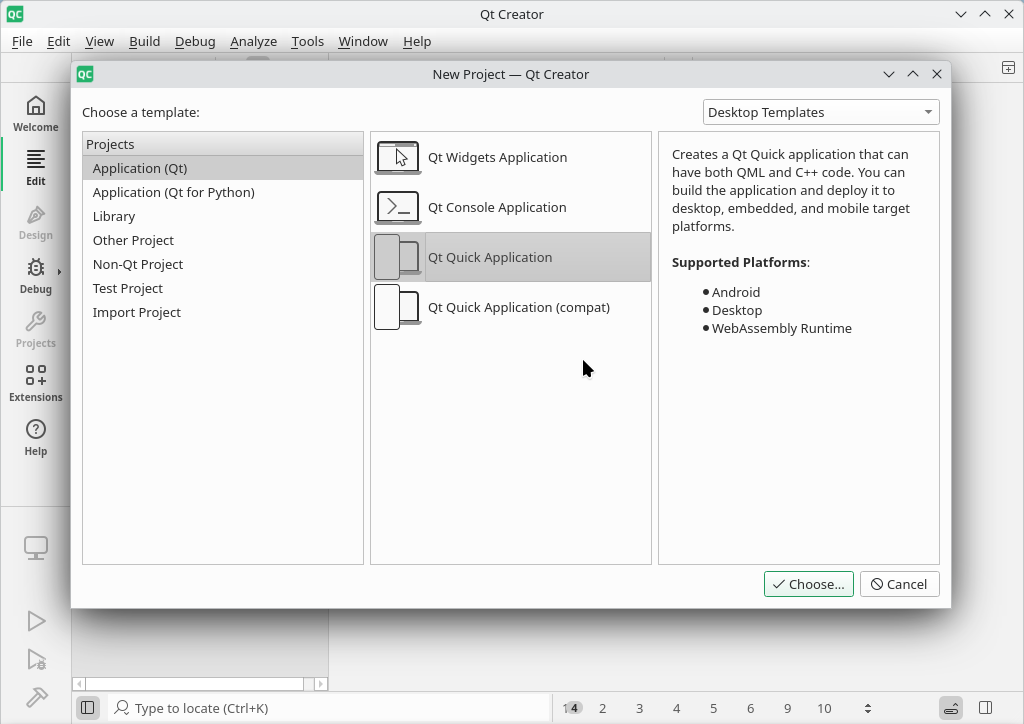Click the Projects list header
The image size is (1024, 724).
pos(223,144)
